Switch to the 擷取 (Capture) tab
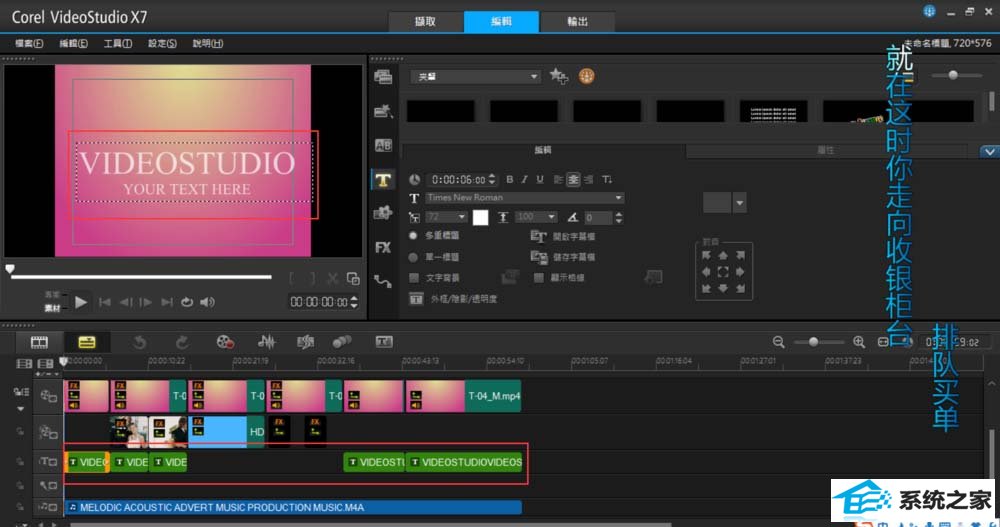This screenshot has width=1000, height=527. (425, 21)
